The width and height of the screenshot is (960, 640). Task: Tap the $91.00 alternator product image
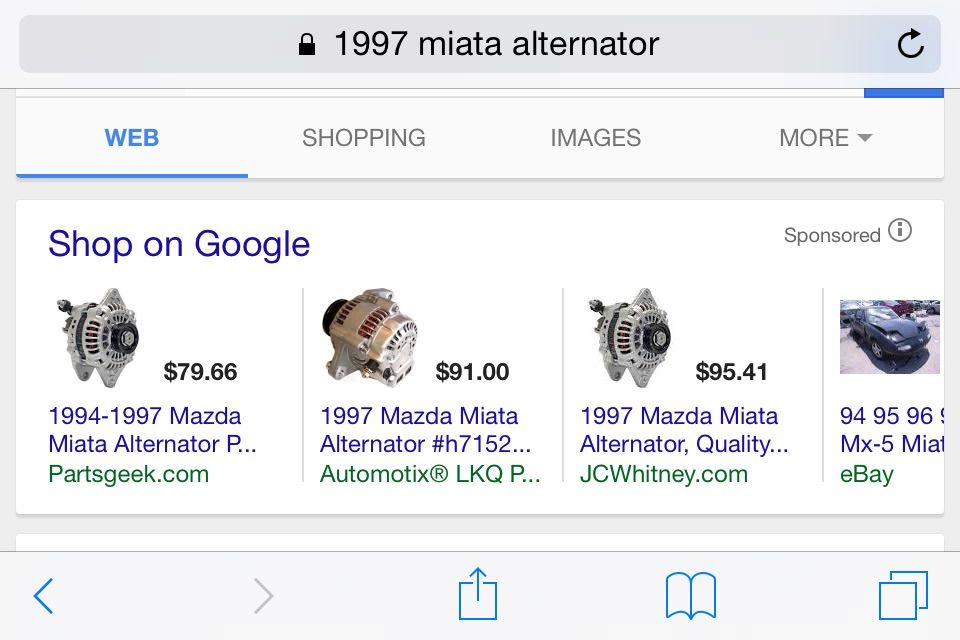click(369, 335)
